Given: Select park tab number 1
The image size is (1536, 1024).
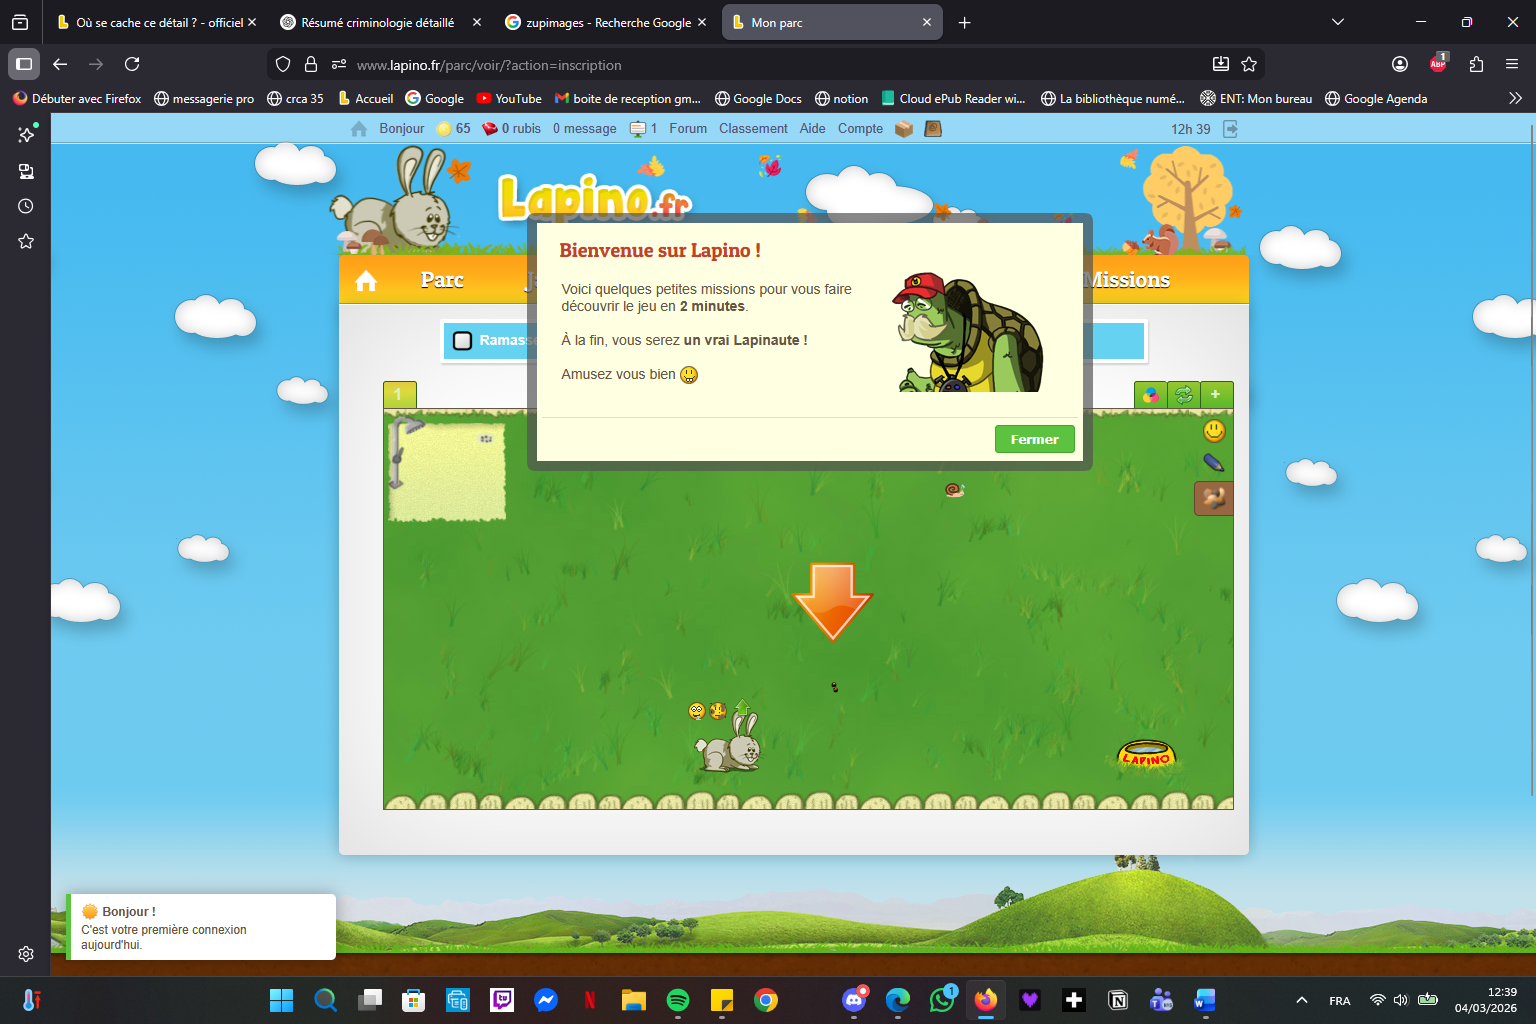Looking at the screenshot, I should [x=399, y=395].
